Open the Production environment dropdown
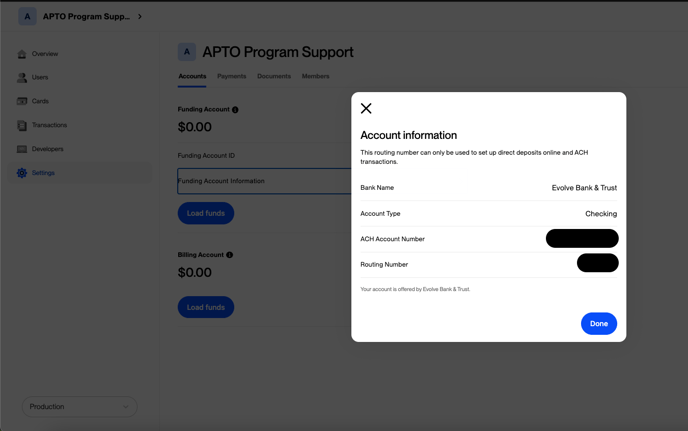 tap(79, 406)
